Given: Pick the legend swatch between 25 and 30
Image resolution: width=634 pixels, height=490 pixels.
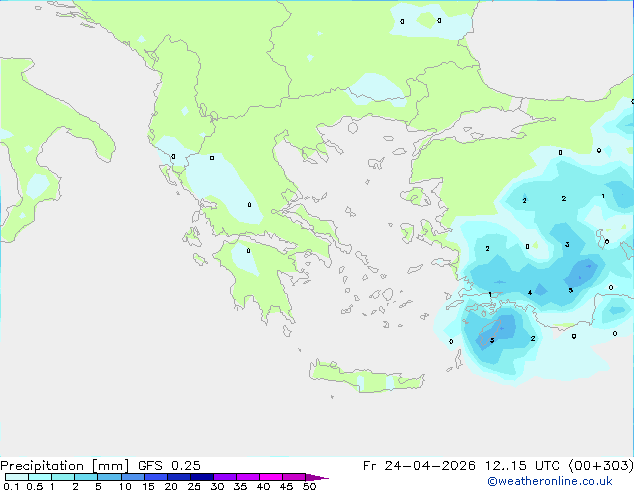Looking at the screenshot, I should point(202,477).
